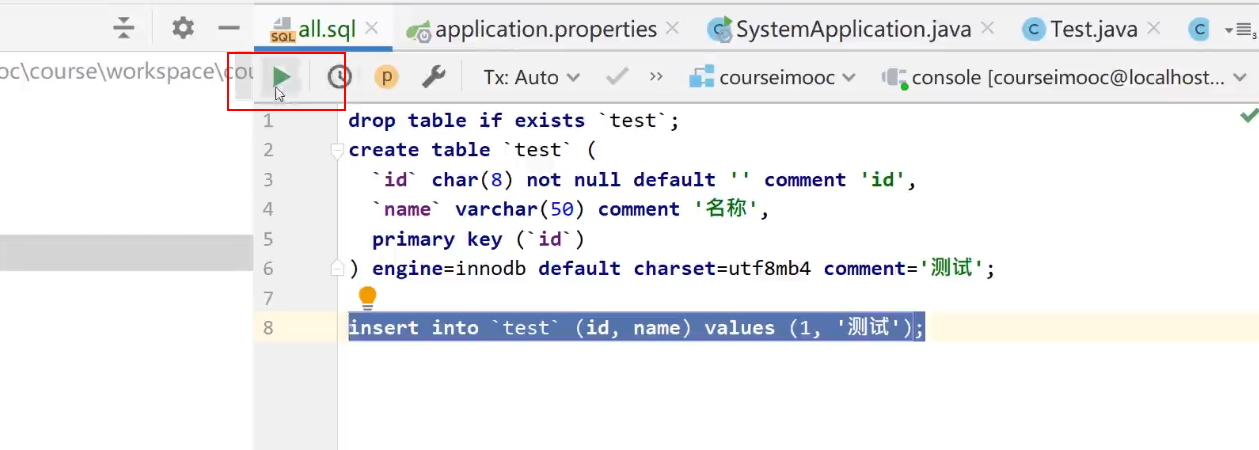The image size is (1259, 450).
Task: Open the project panel gear settings
Action: point(183,28)
